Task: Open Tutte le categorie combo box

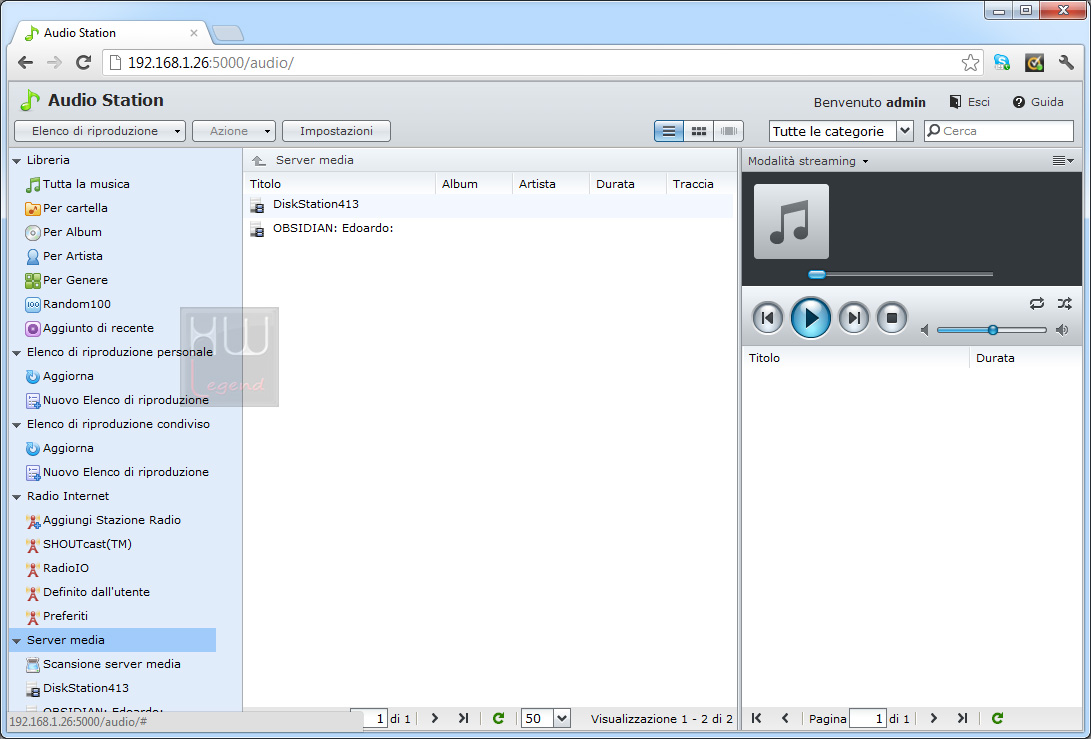Action: [x=841, y=131]
